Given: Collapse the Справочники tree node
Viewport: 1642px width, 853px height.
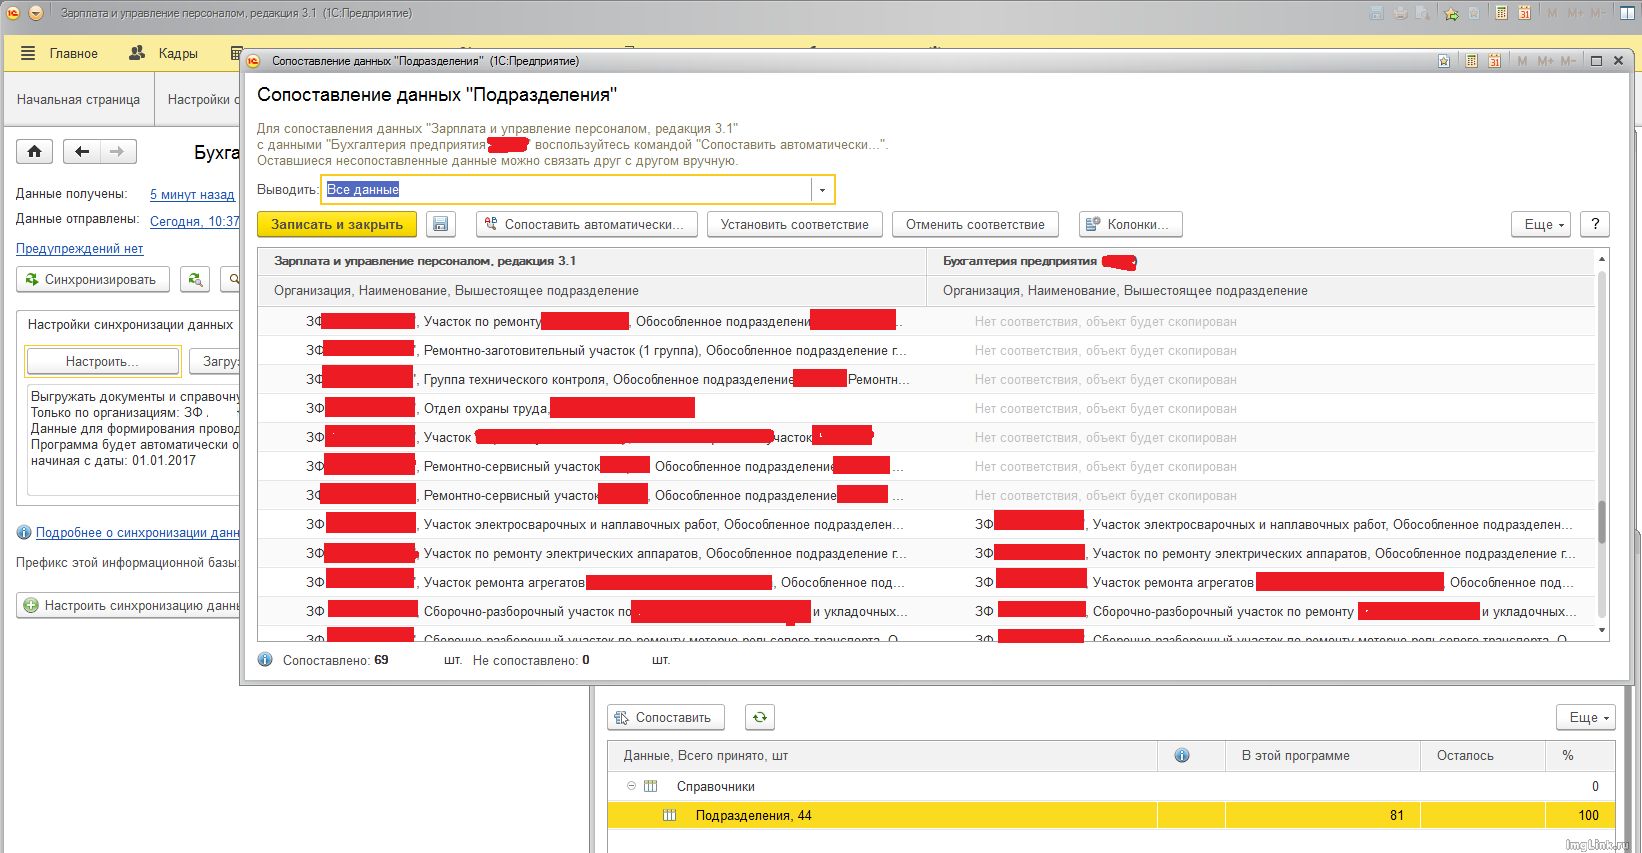Looking at the screenshot, I should point(631,786).
